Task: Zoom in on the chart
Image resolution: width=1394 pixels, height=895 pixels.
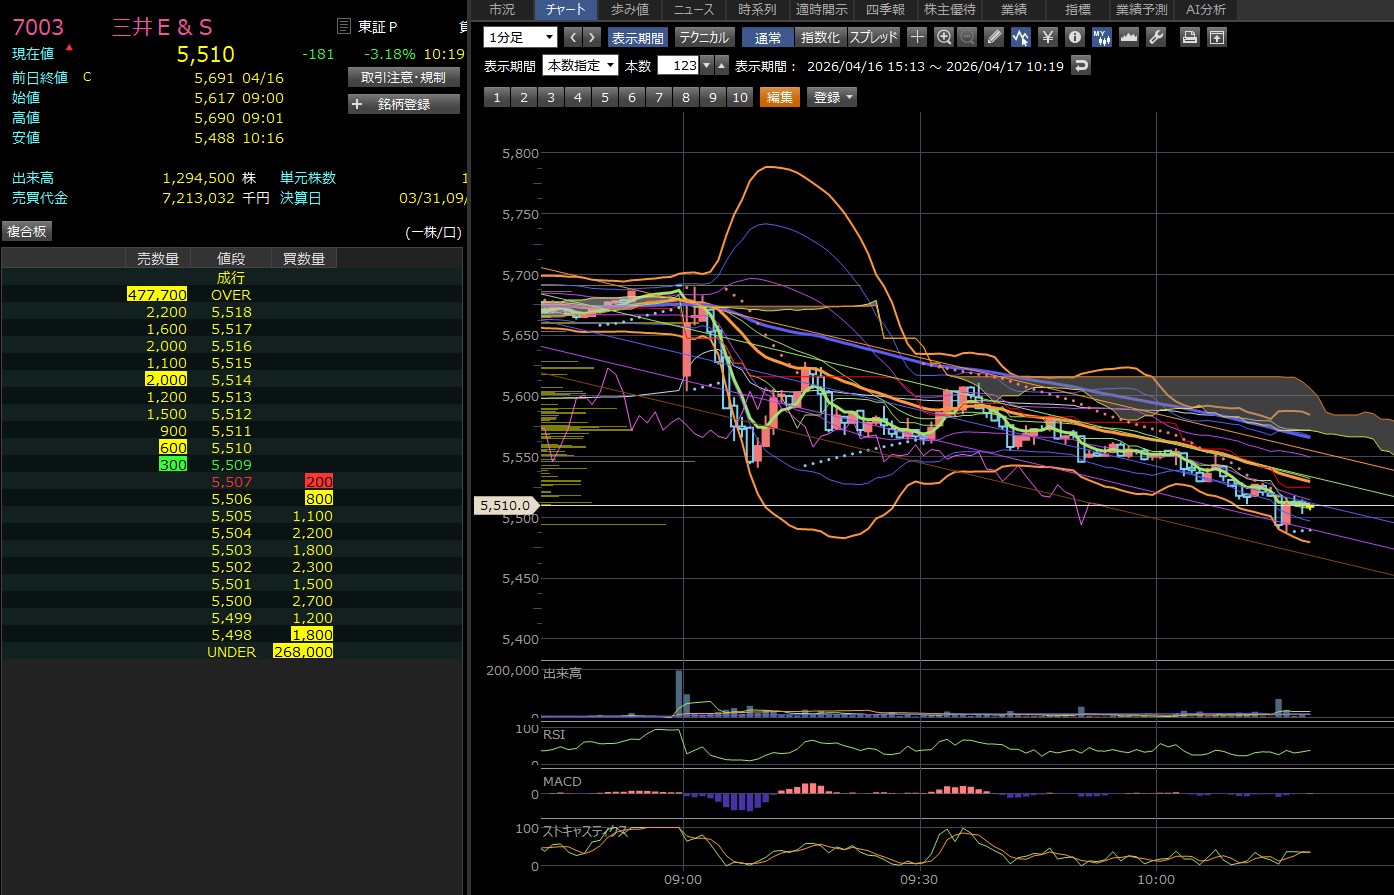Action: (943, 37)
